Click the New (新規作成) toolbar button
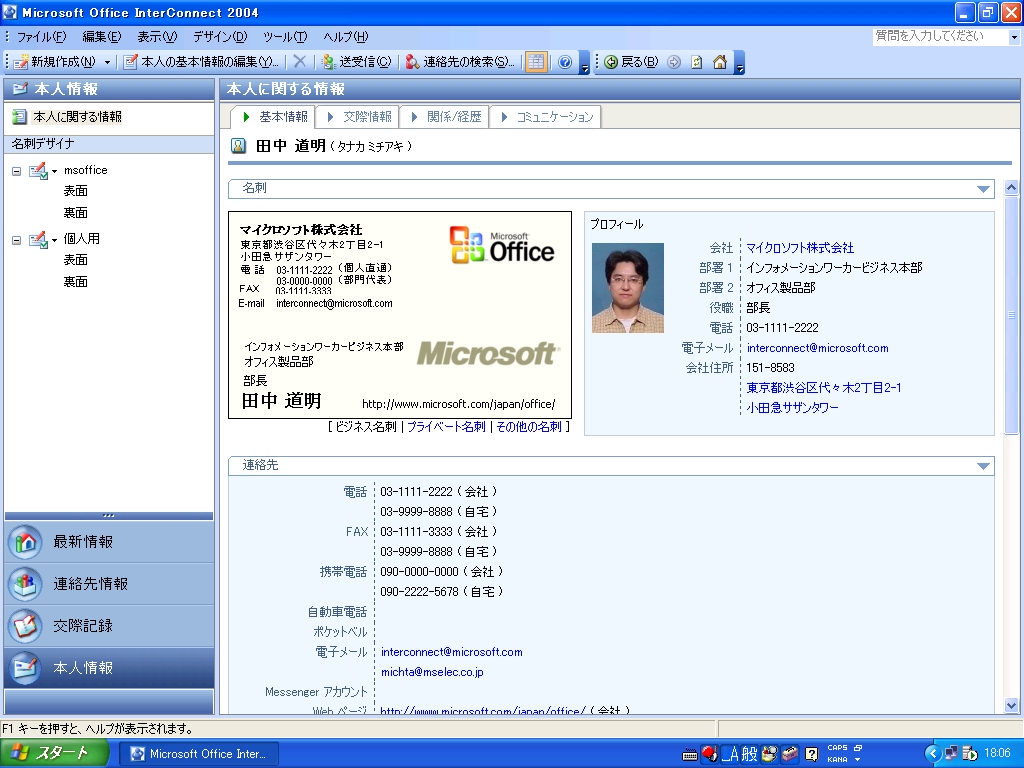This screenshot has height=768, width=1024. [x=55, y=62]
